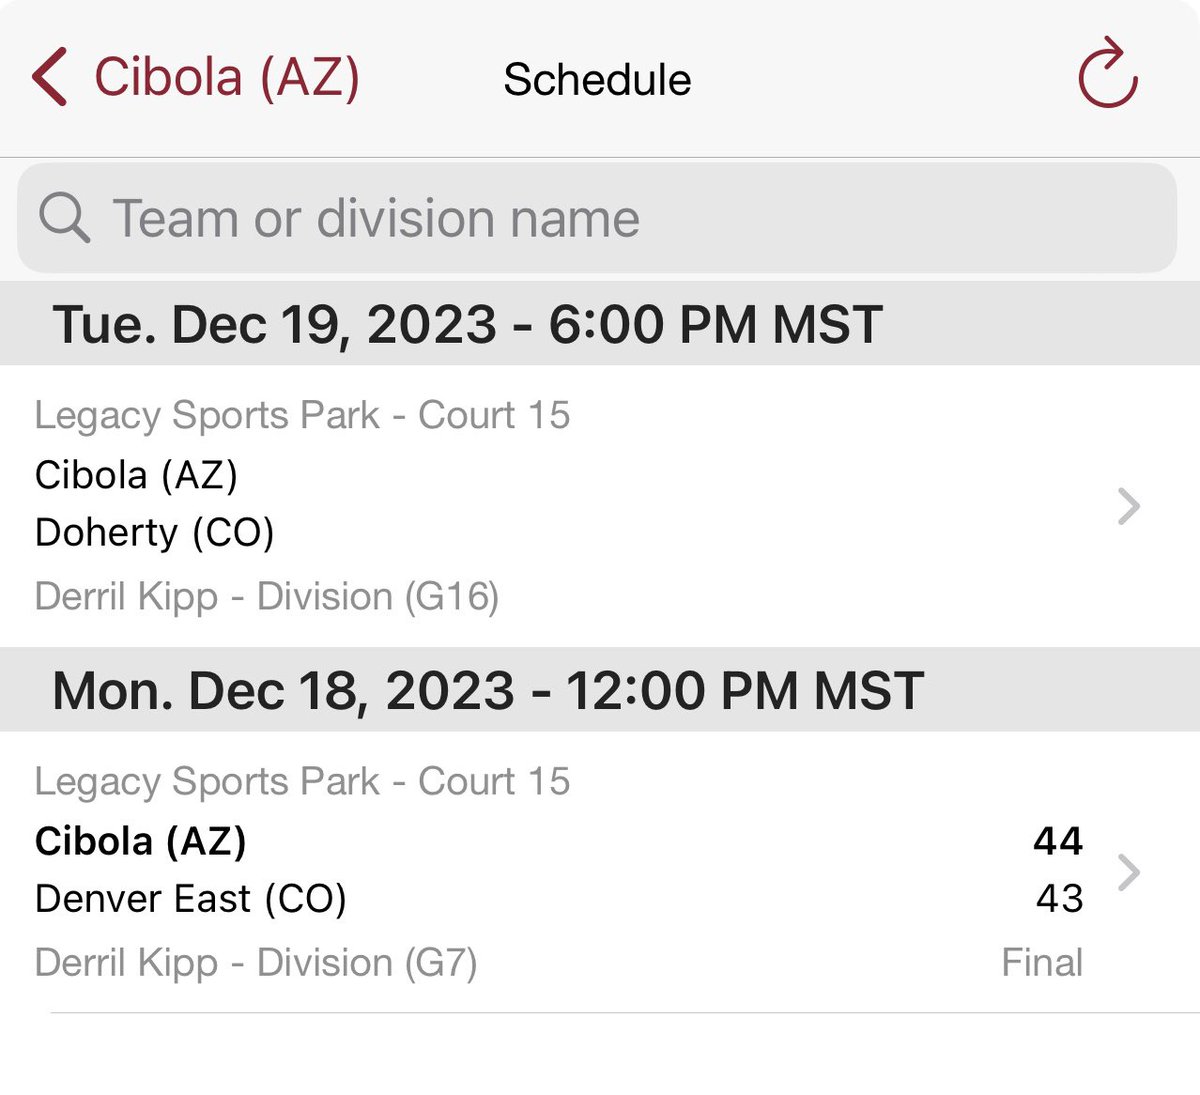Go back via the Cibola (AZ) label

227,78
